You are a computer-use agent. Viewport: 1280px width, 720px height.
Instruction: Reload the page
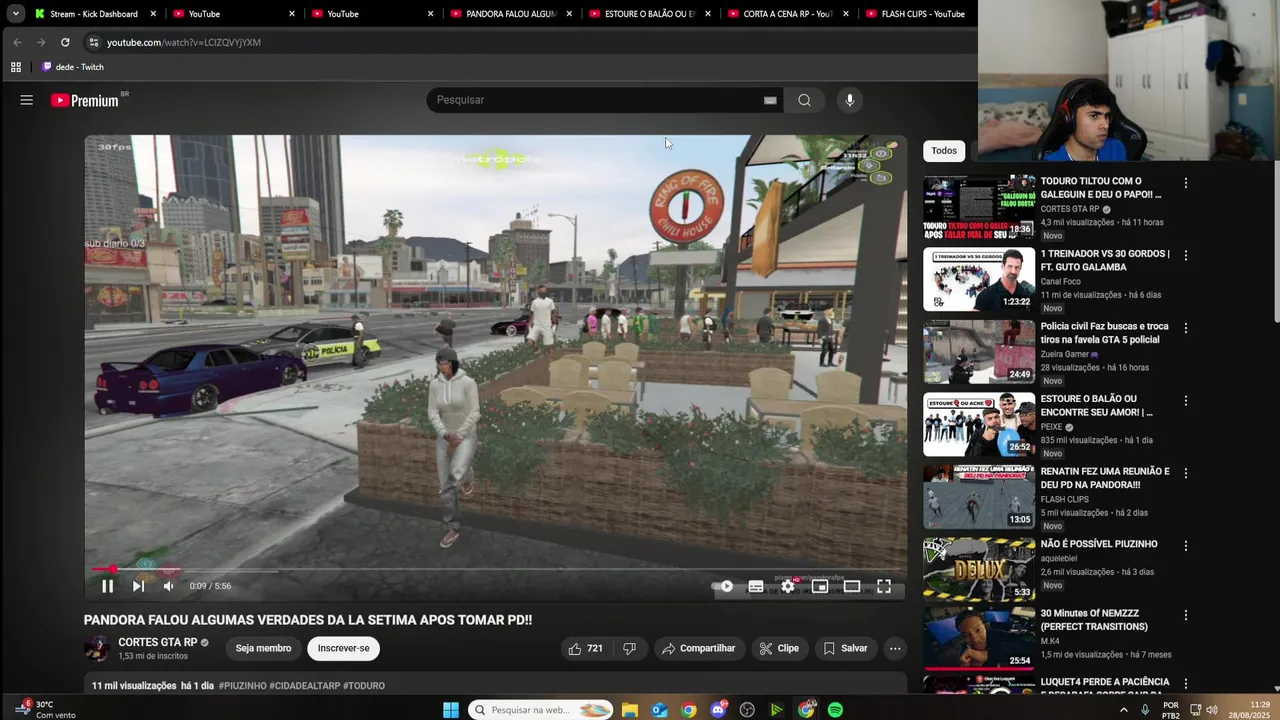pos(65,42)
